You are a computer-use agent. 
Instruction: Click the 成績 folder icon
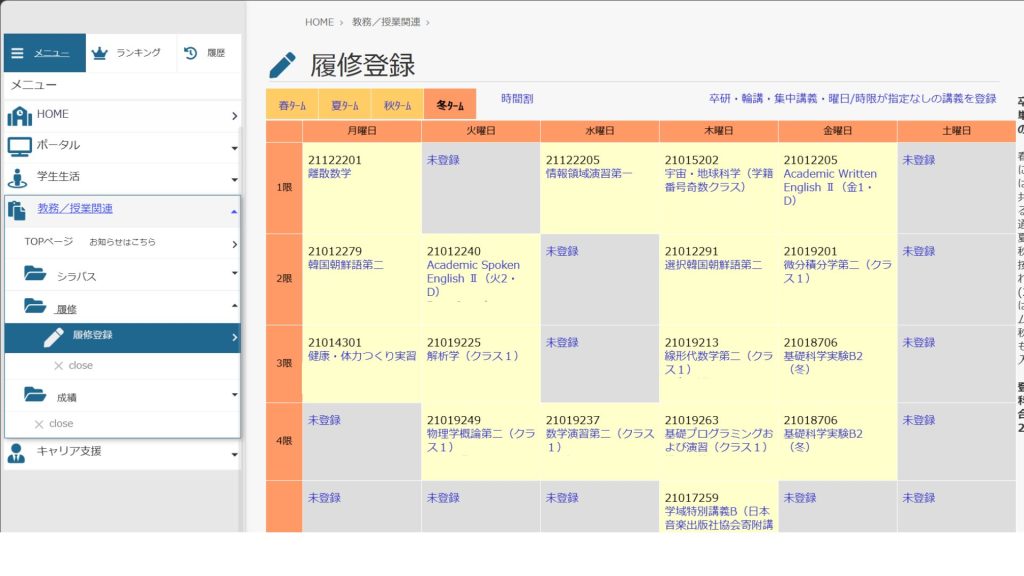coord(35,395)
